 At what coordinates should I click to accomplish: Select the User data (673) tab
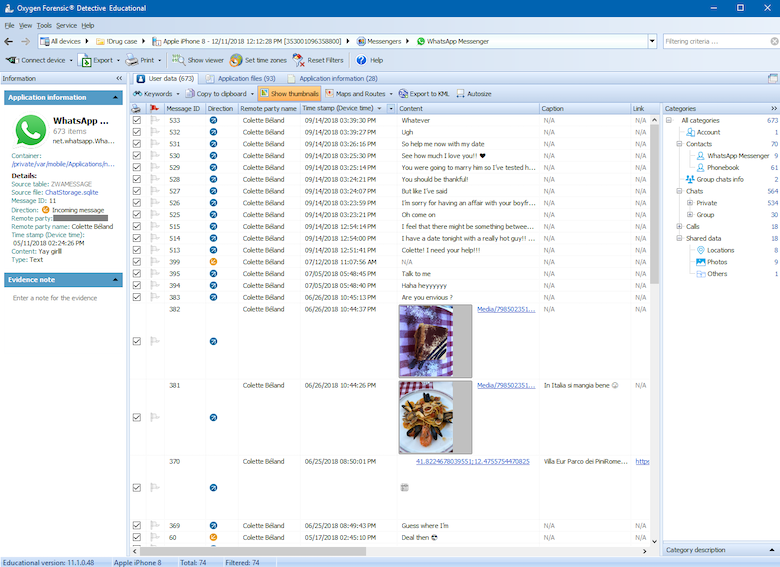pos(166,79)
